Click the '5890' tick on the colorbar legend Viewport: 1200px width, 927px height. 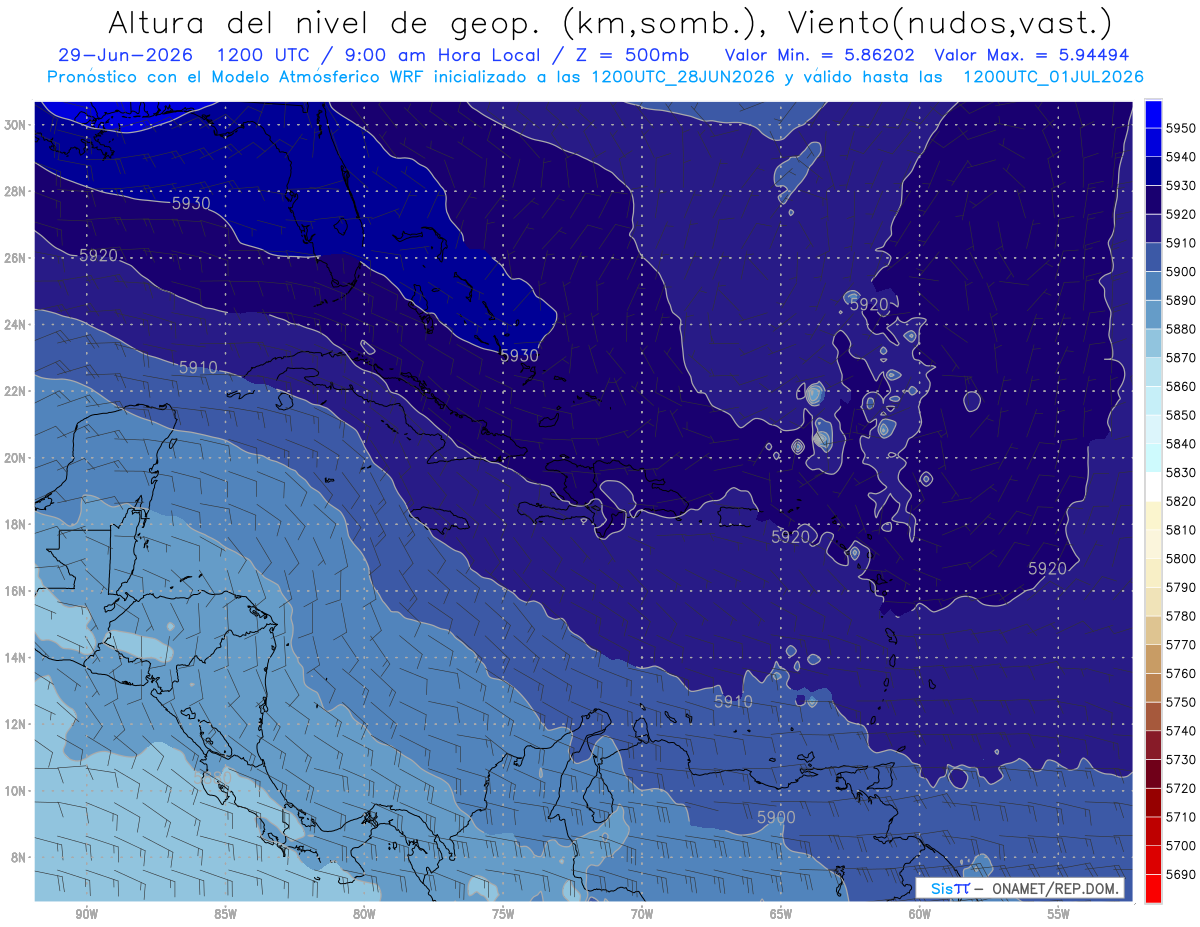click(x=1180, y=300)
